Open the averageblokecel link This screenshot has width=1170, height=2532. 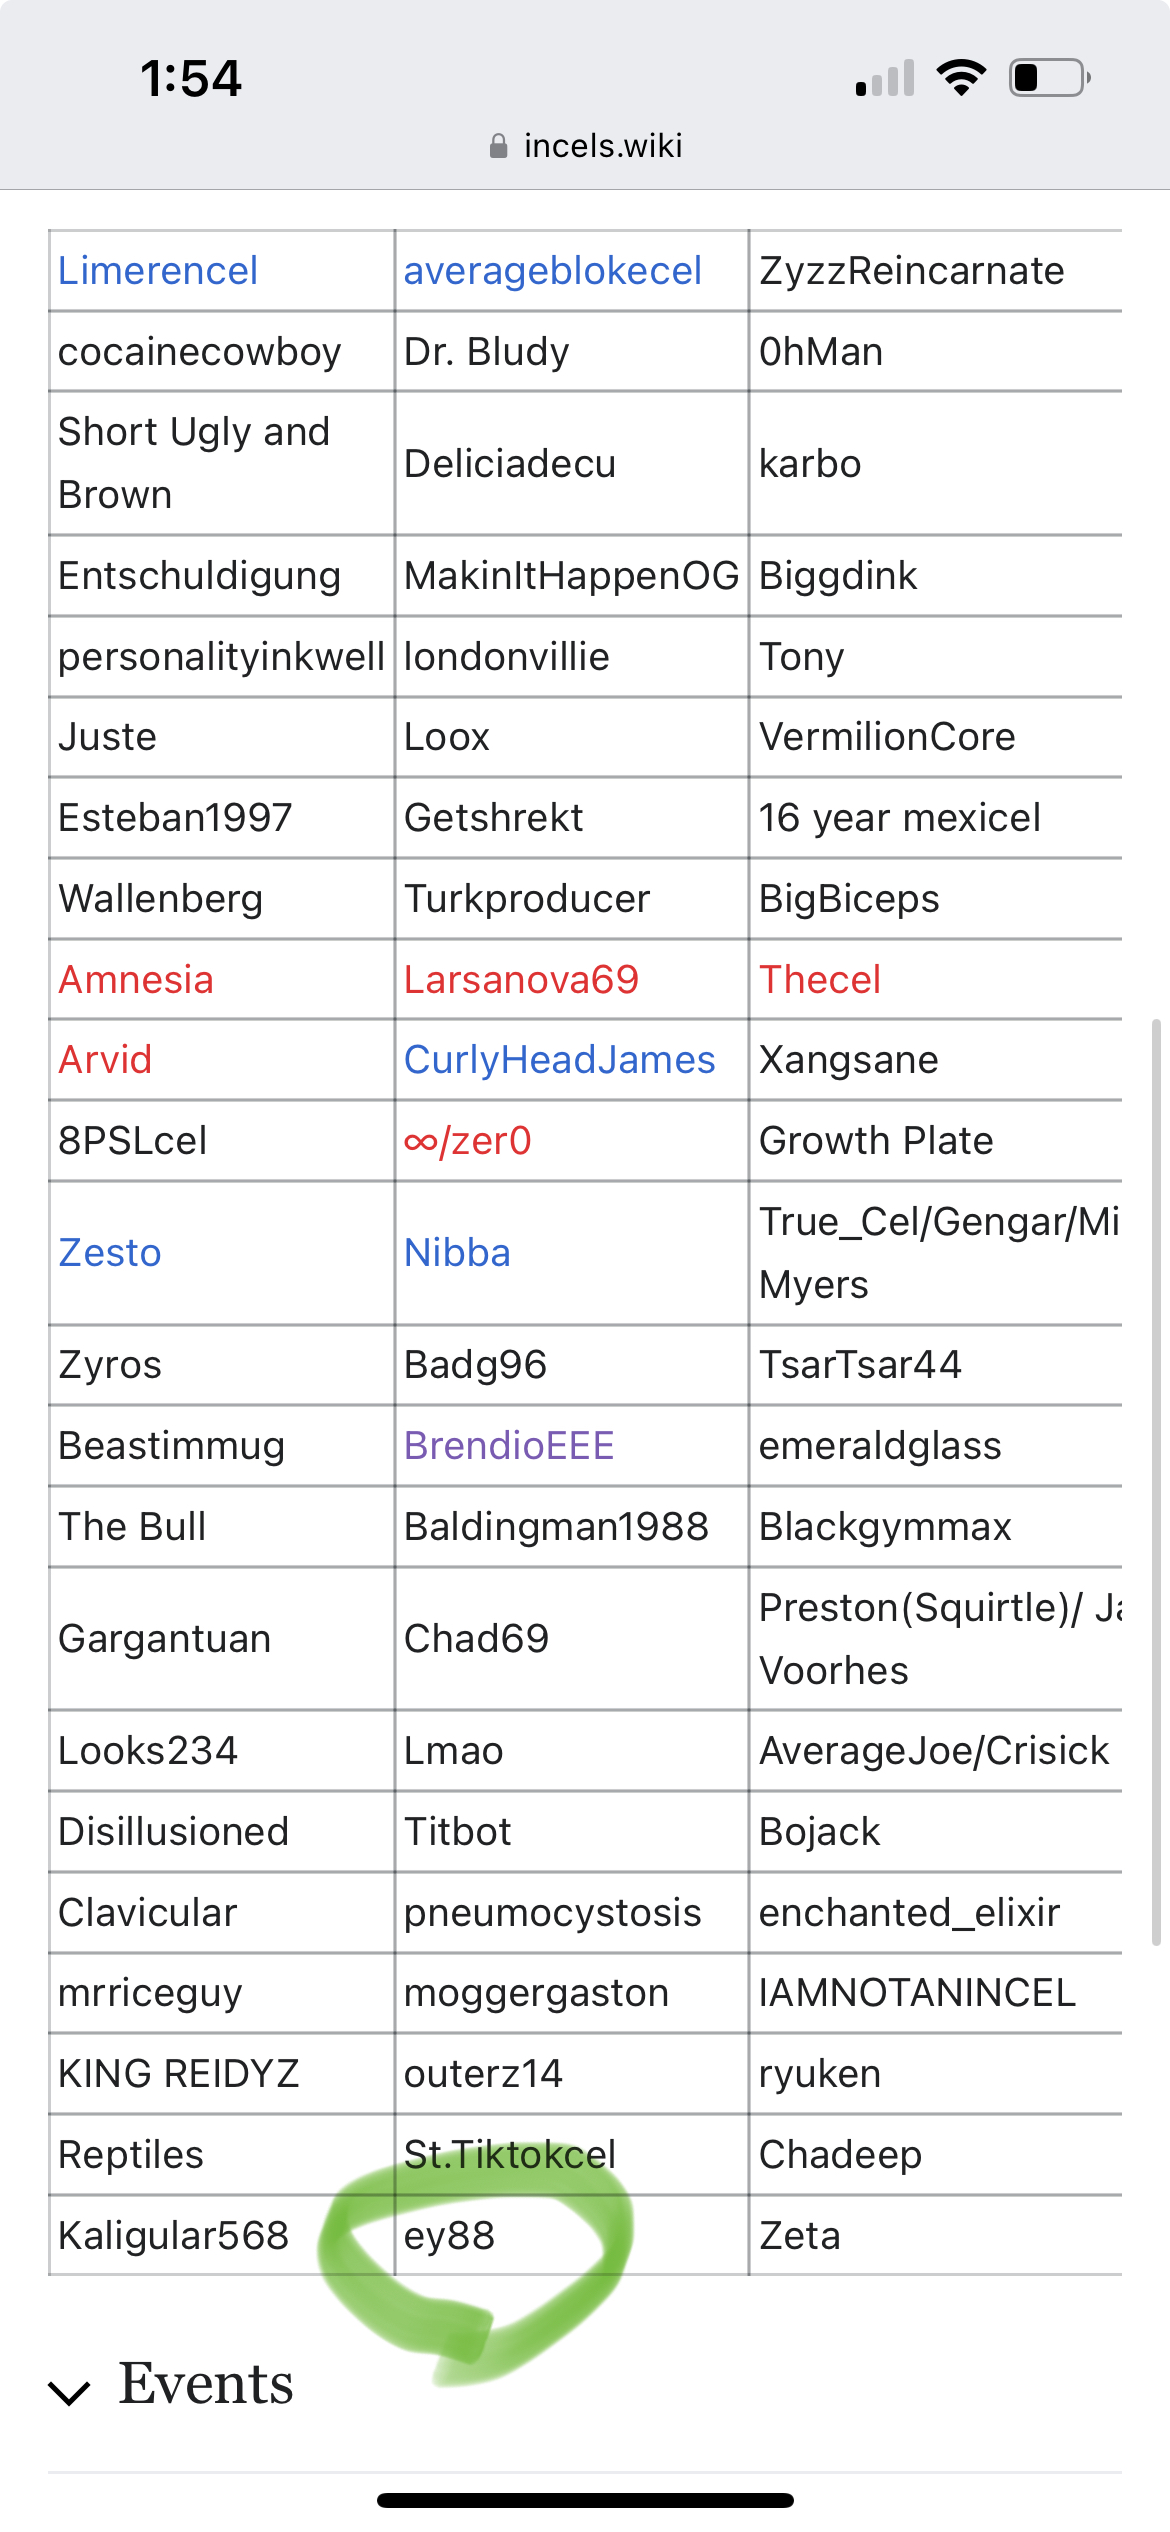point(552,271)
